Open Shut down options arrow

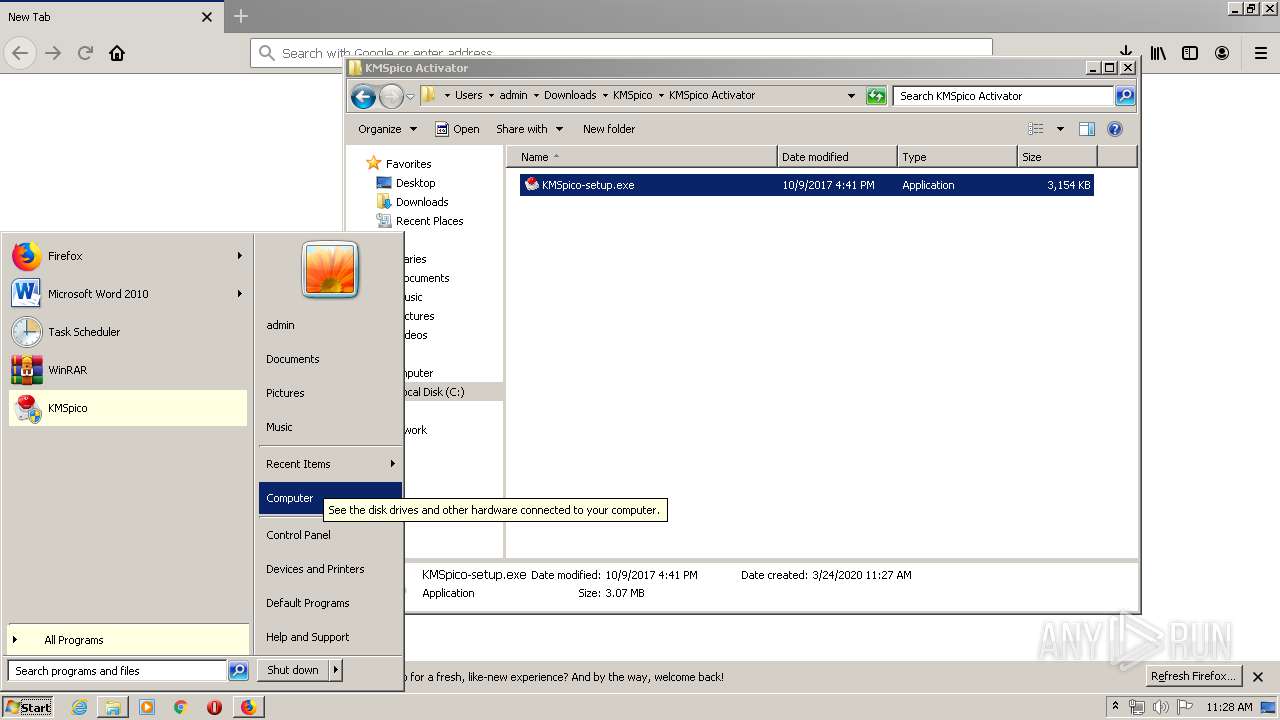tap(335, 670)
